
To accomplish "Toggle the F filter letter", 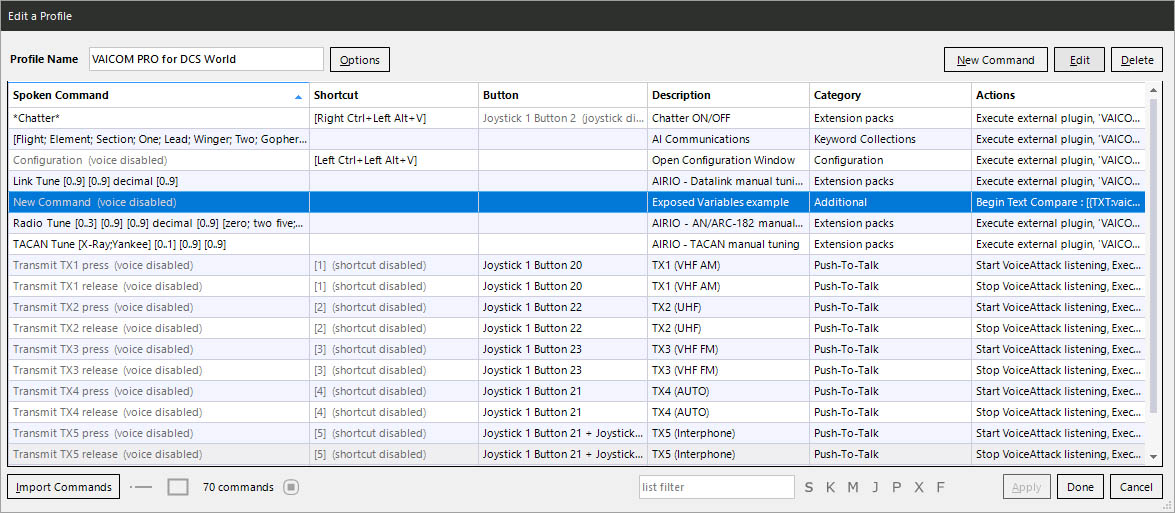I will pos(940,488).
